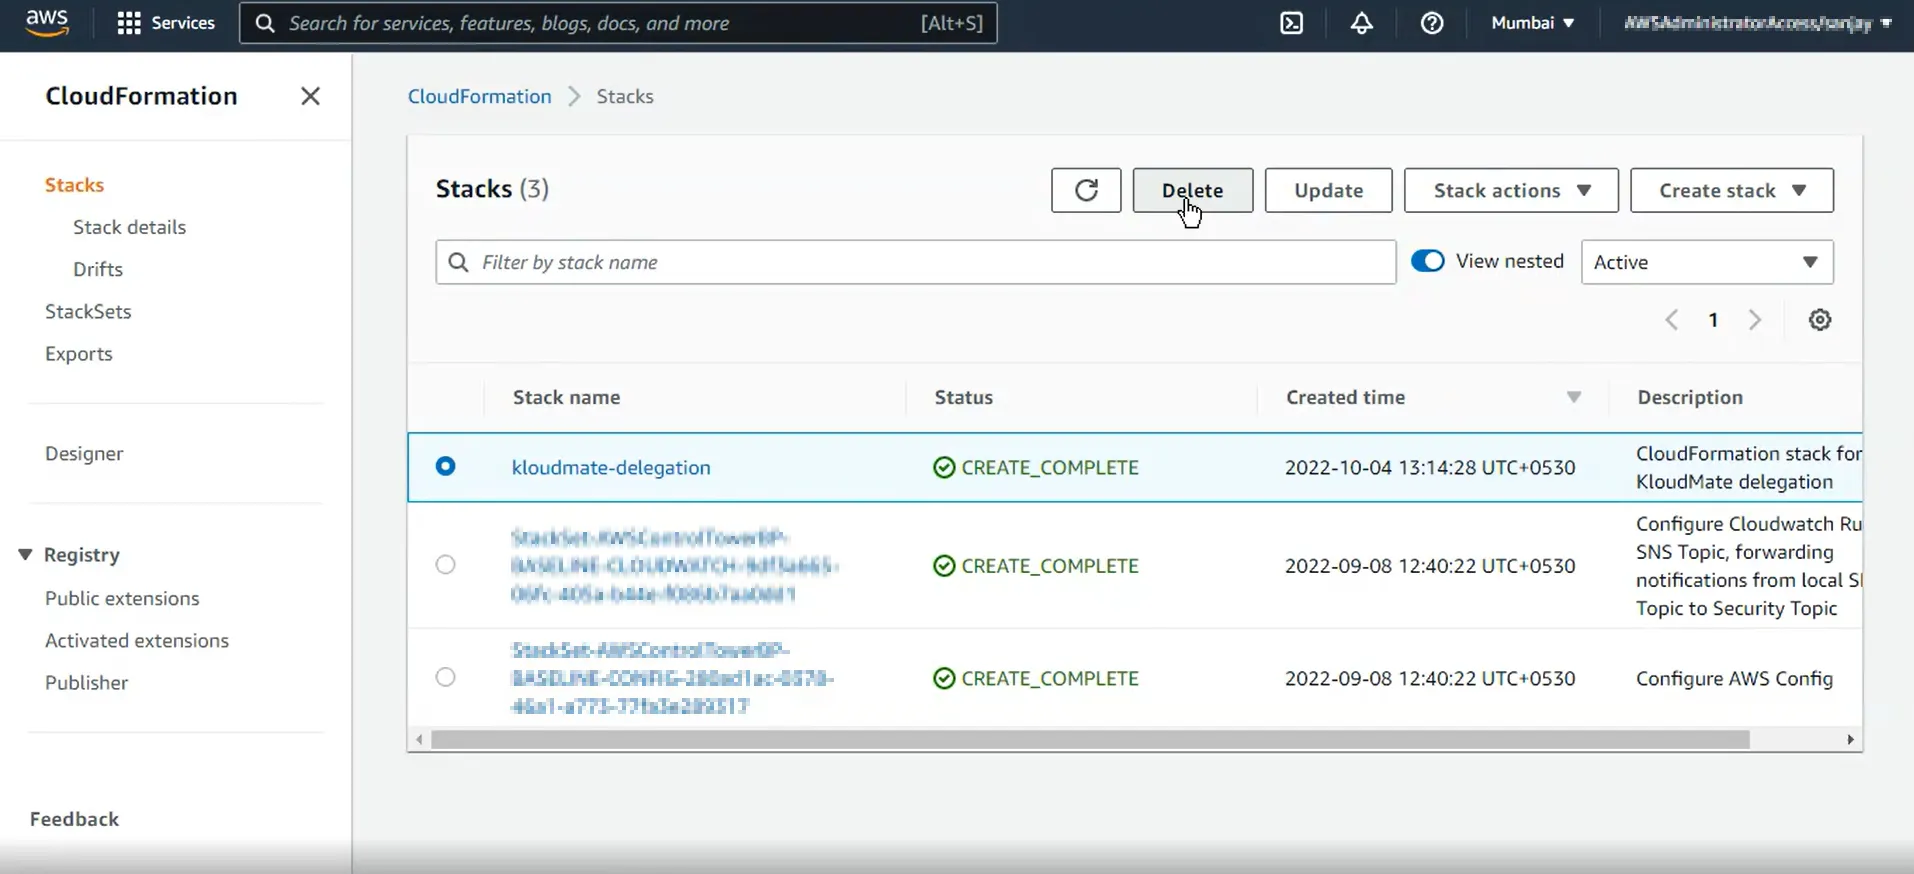The height and width of the screenshot is (874, 1914).
Task: Go to previous page of stacks
Action: coord(1671,320)
